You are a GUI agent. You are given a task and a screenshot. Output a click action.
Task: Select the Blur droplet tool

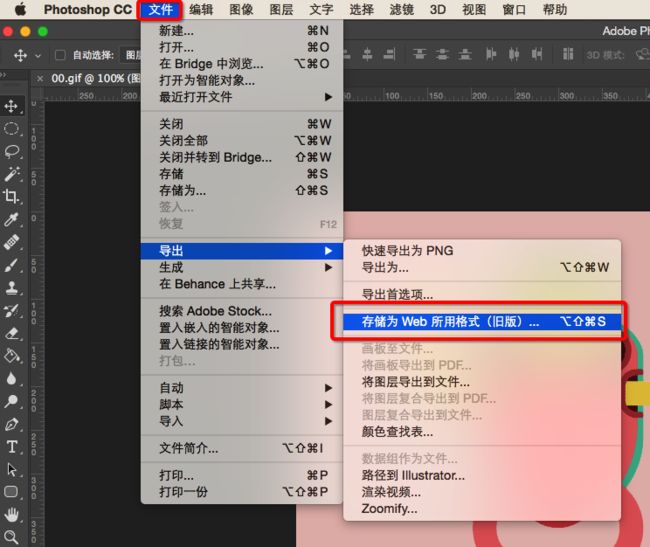coord(11,378)
